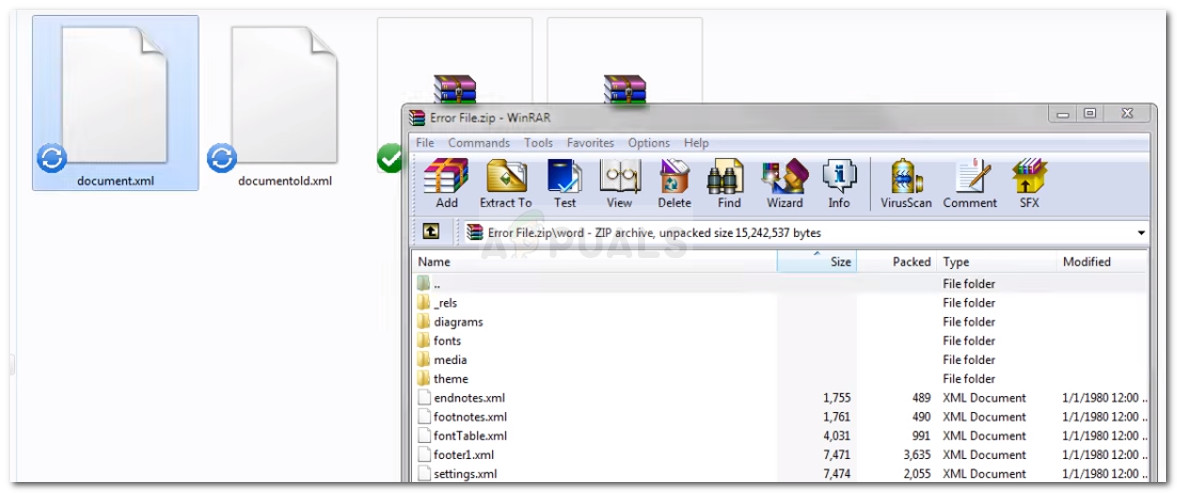Click the XML Document type of endnotes.xml

(984, 398)
